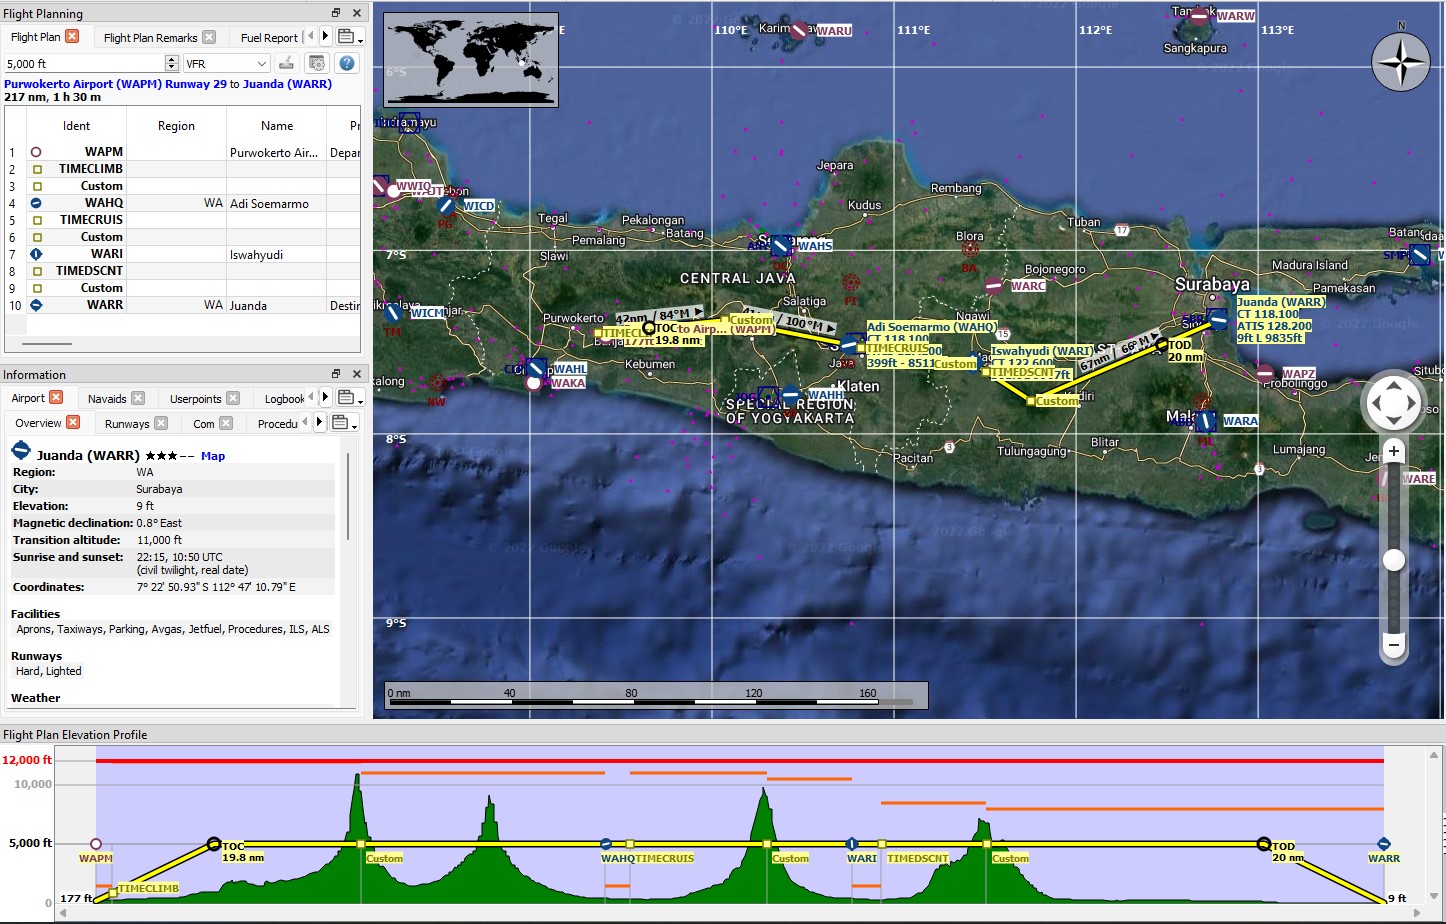This screenshot has height=924, width=1446.
Task: Close the Navaids information tab
Action: point(138,398)
